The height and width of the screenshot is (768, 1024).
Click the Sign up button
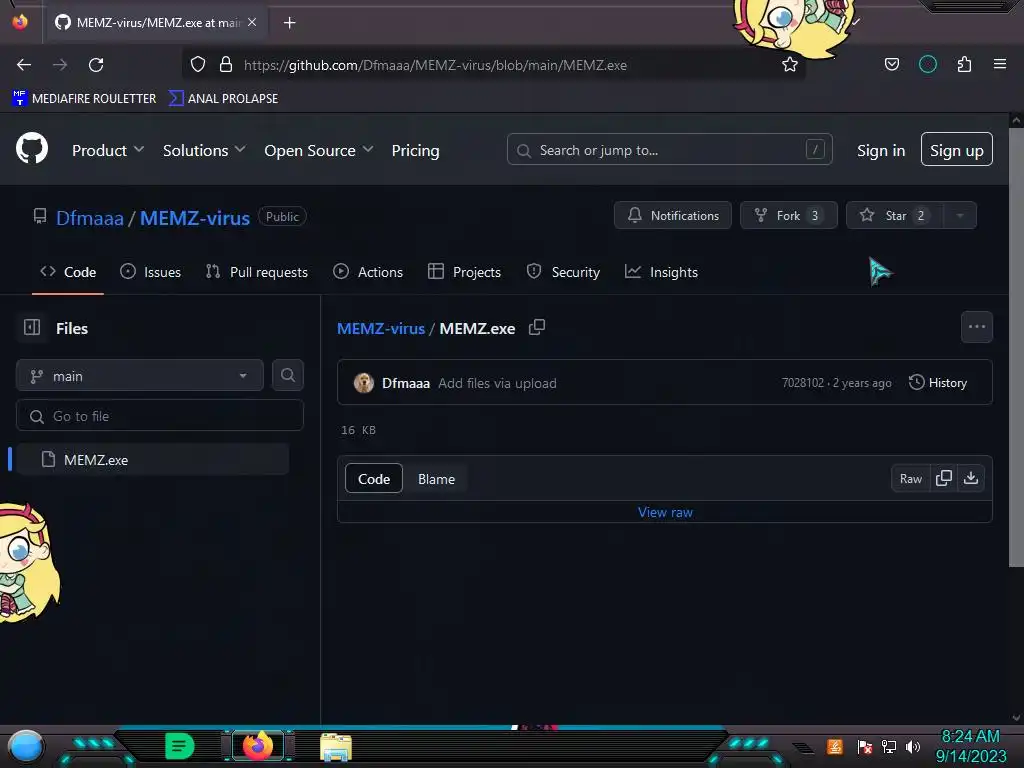pos(956,150)
